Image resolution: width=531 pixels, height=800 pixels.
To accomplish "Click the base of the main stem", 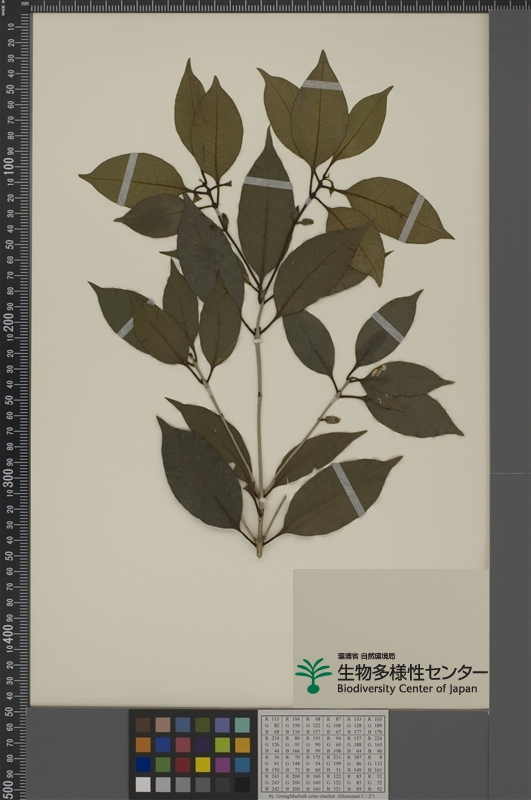I will pos(259,551).
